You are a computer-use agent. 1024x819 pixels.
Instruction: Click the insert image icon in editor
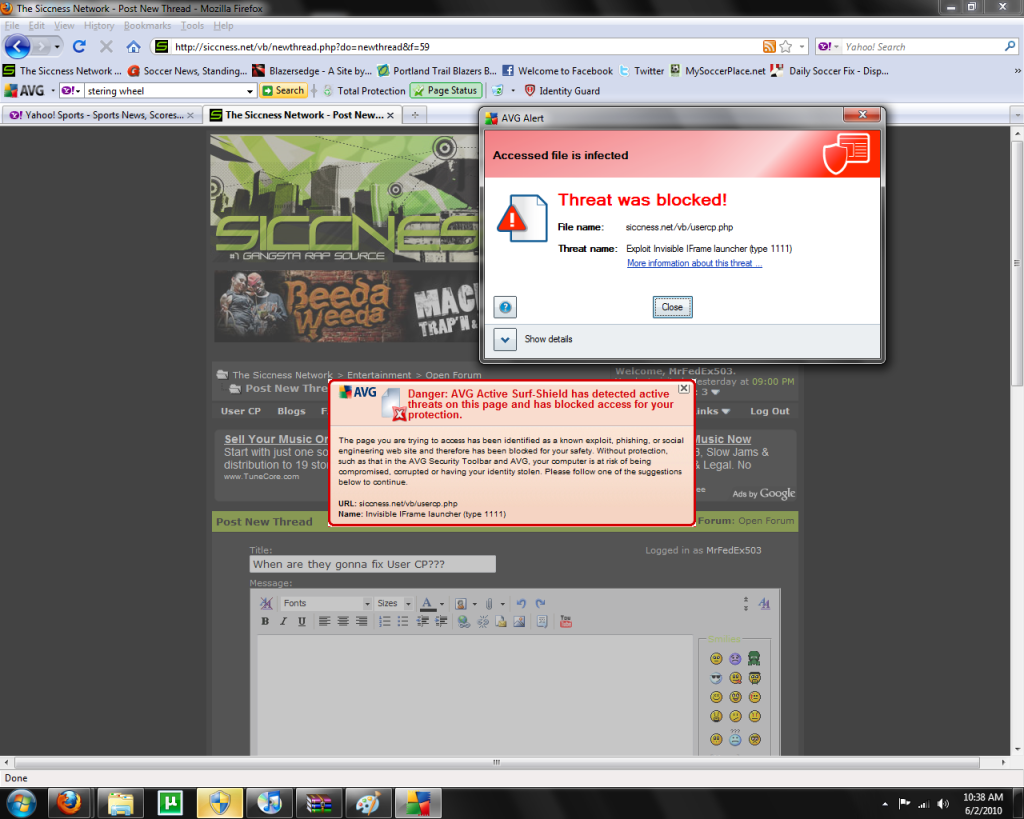click(519, 621)
